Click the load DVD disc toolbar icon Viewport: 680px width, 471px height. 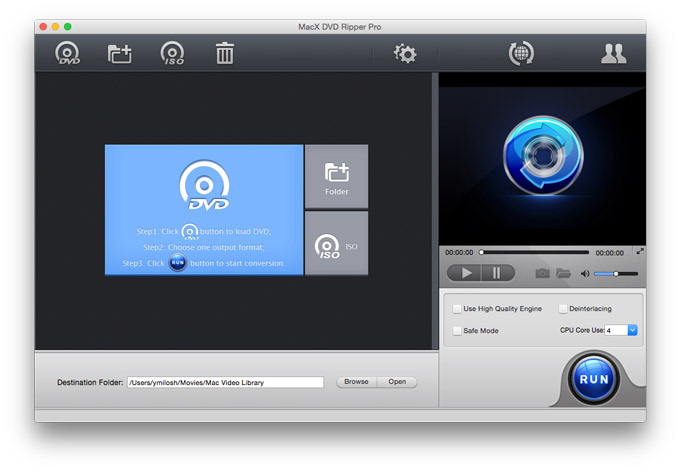click(68, 54)
